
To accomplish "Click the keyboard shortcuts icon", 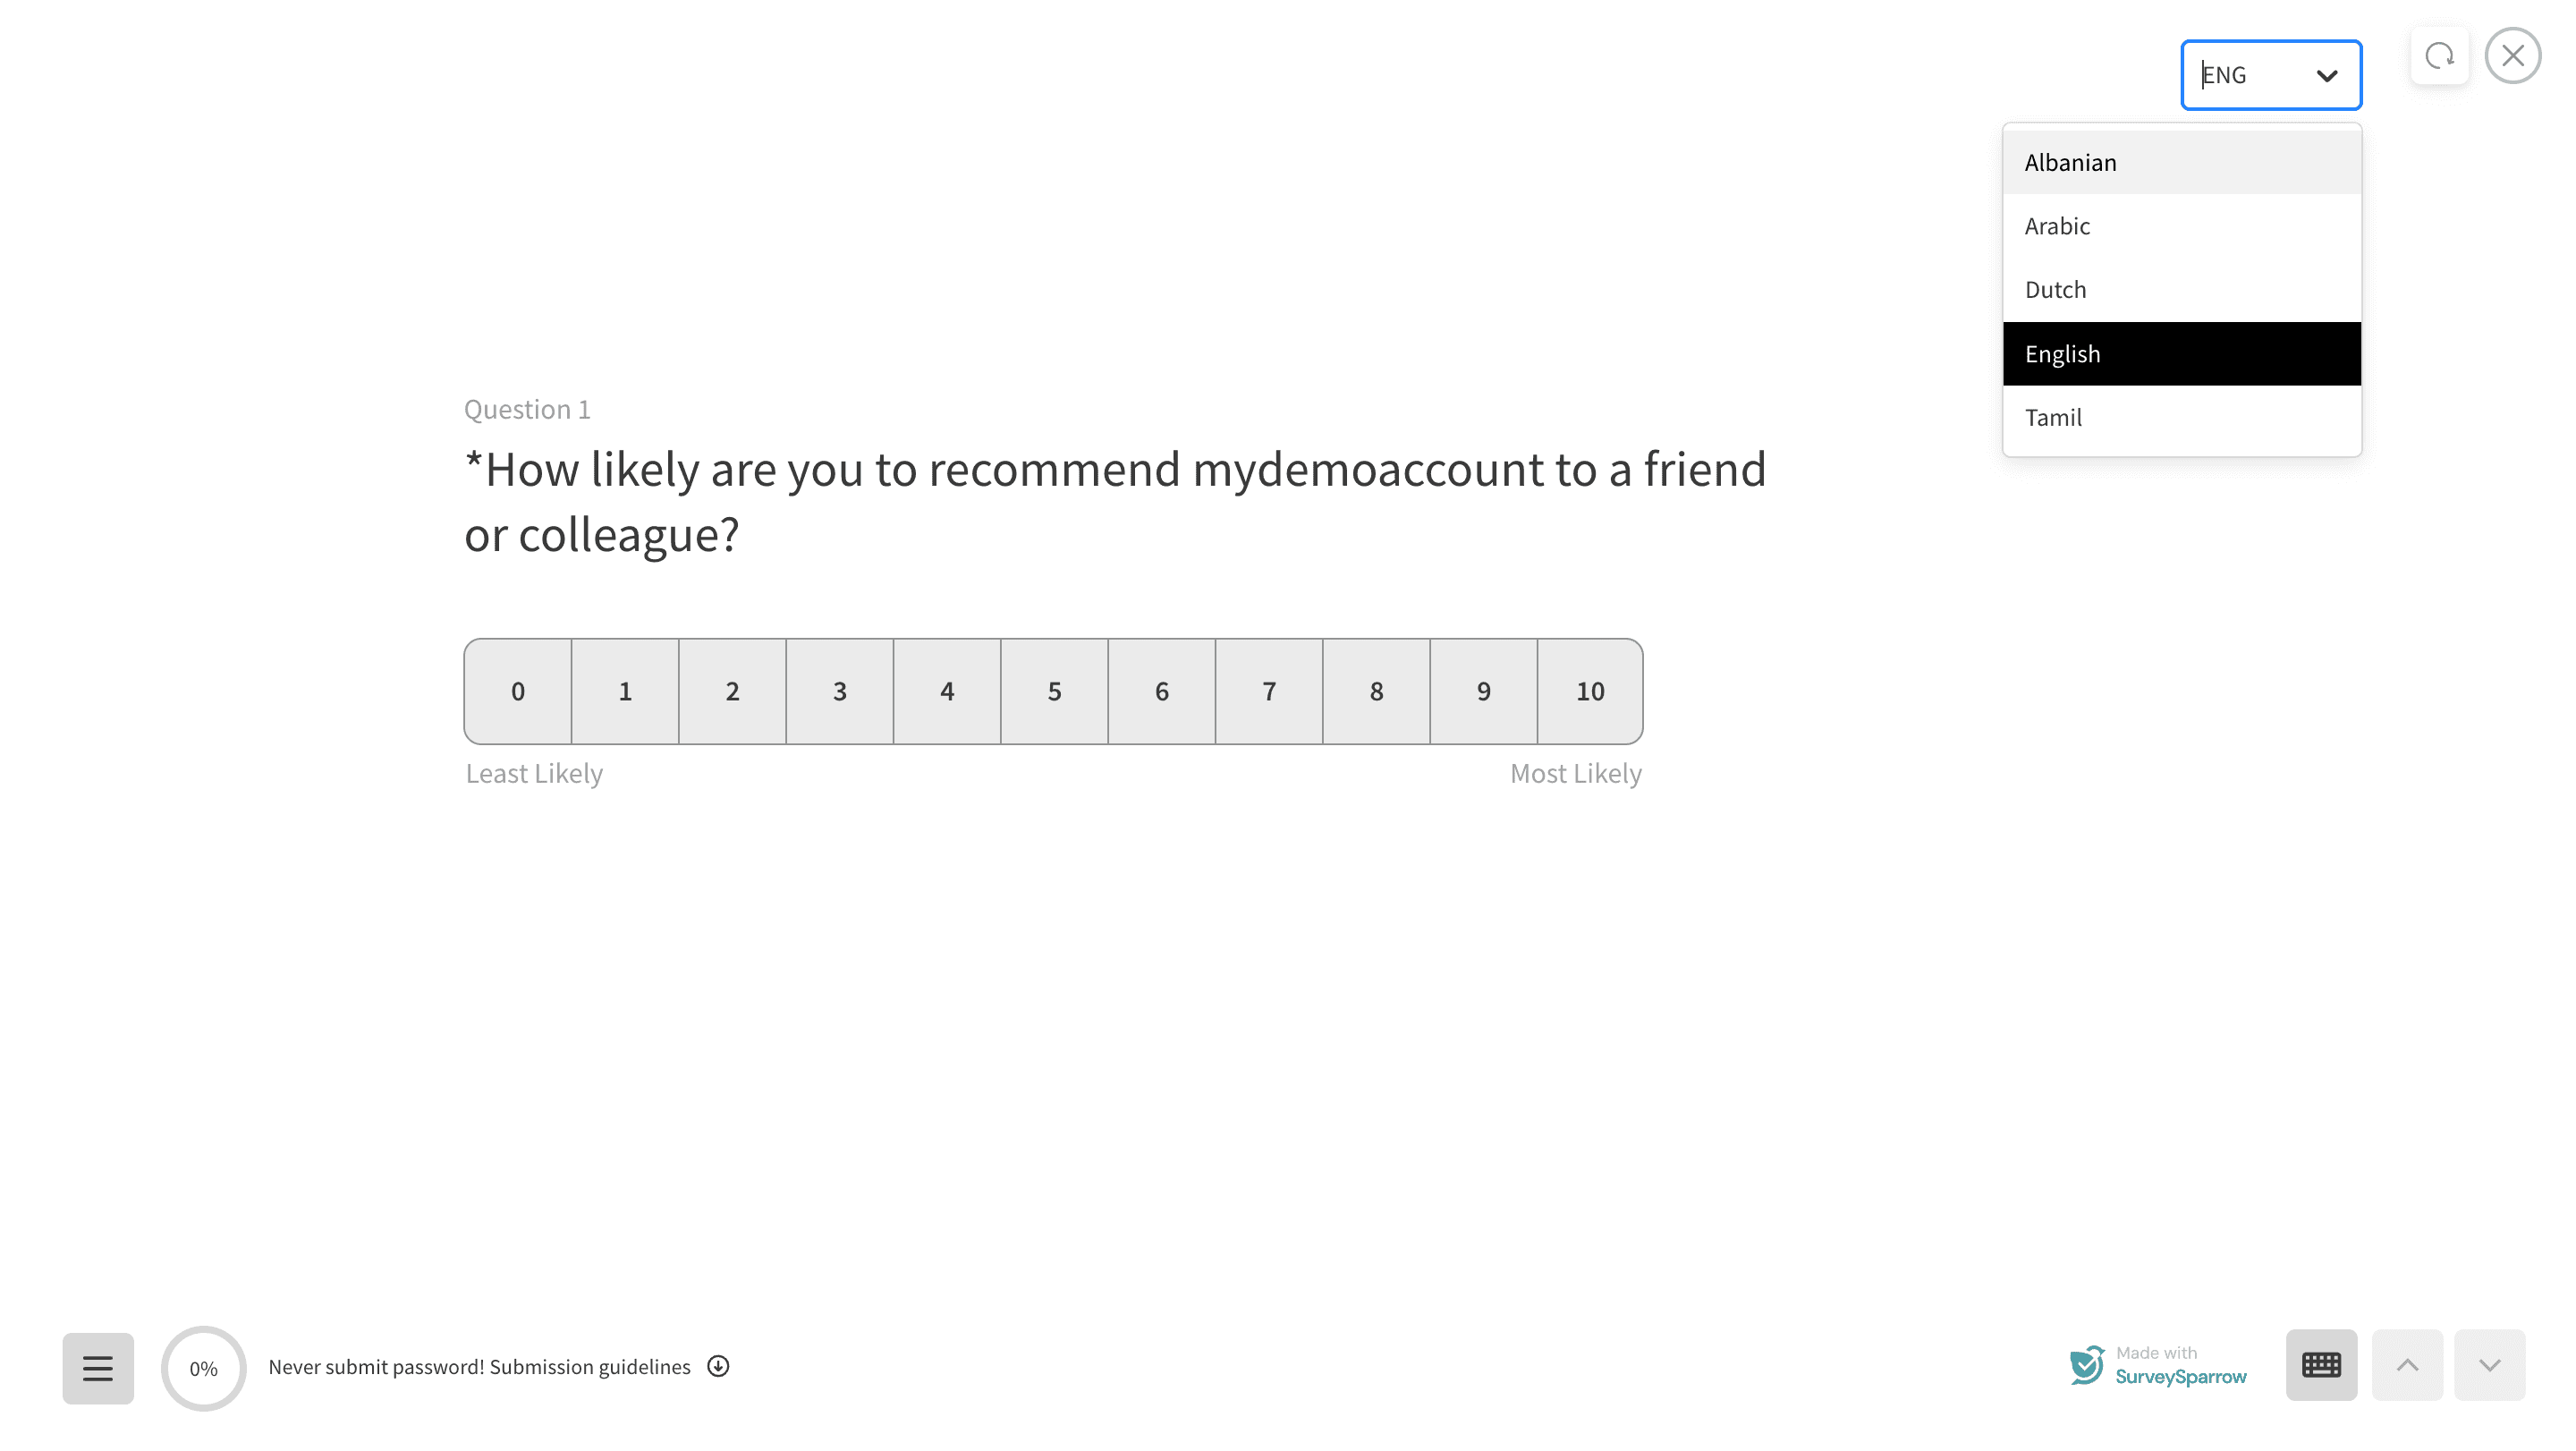I will click(2321, 1365).
